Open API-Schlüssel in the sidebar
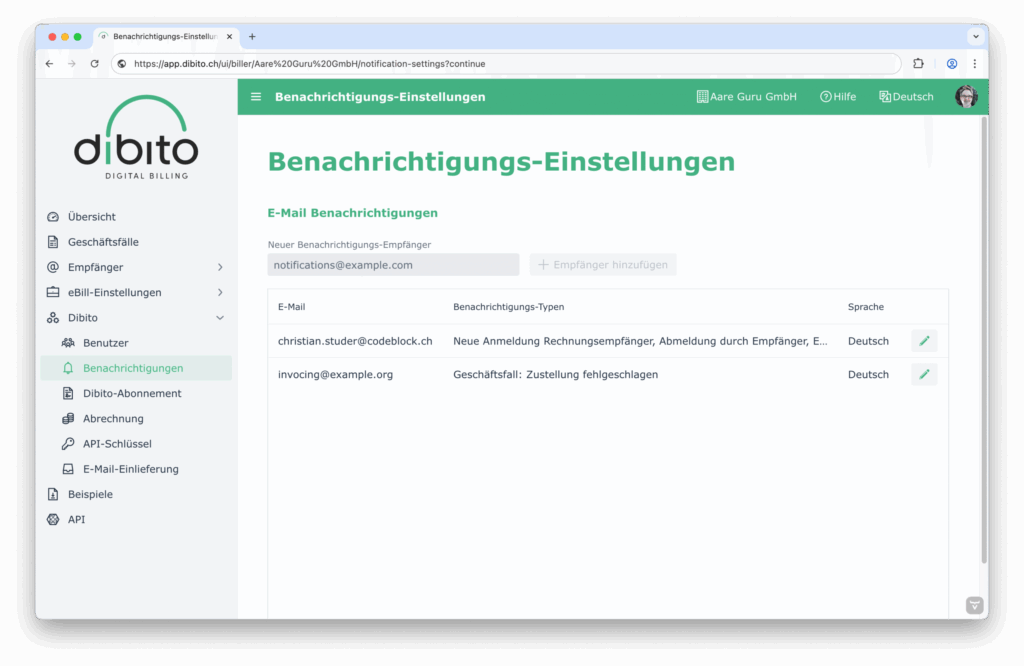 pos(117,444)
